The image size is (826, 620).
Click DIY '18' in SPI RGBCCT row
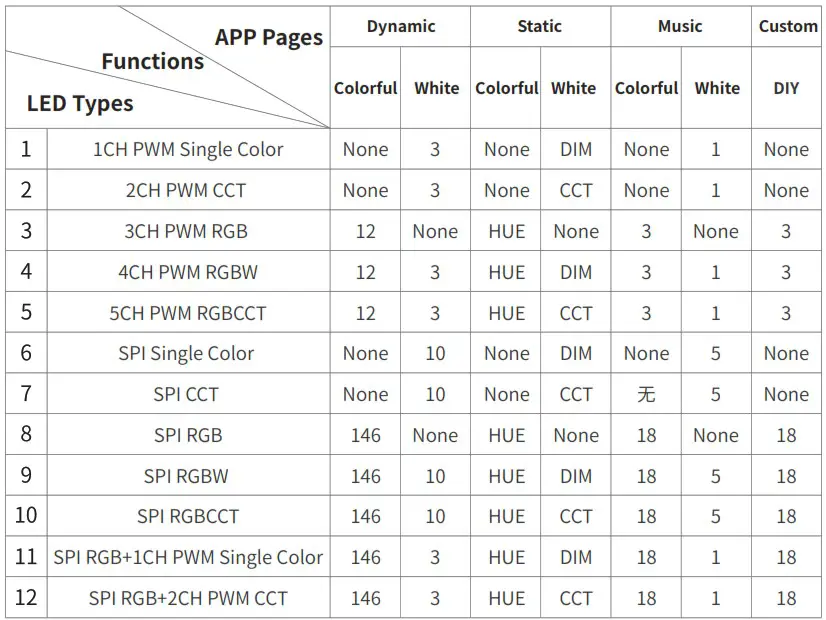786,516
